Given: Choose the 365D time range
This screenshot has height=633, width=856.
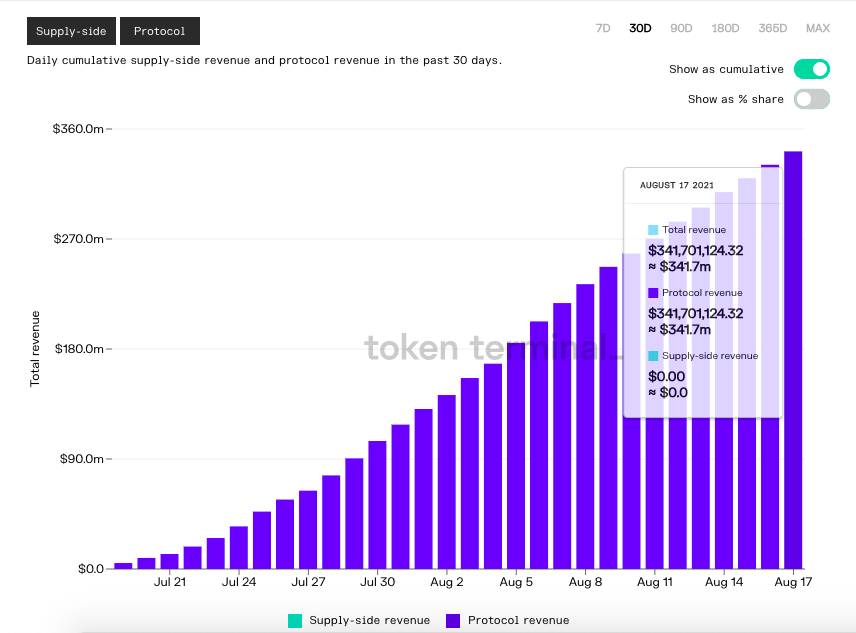Looking at the screenshot, I should click(772, 28).
